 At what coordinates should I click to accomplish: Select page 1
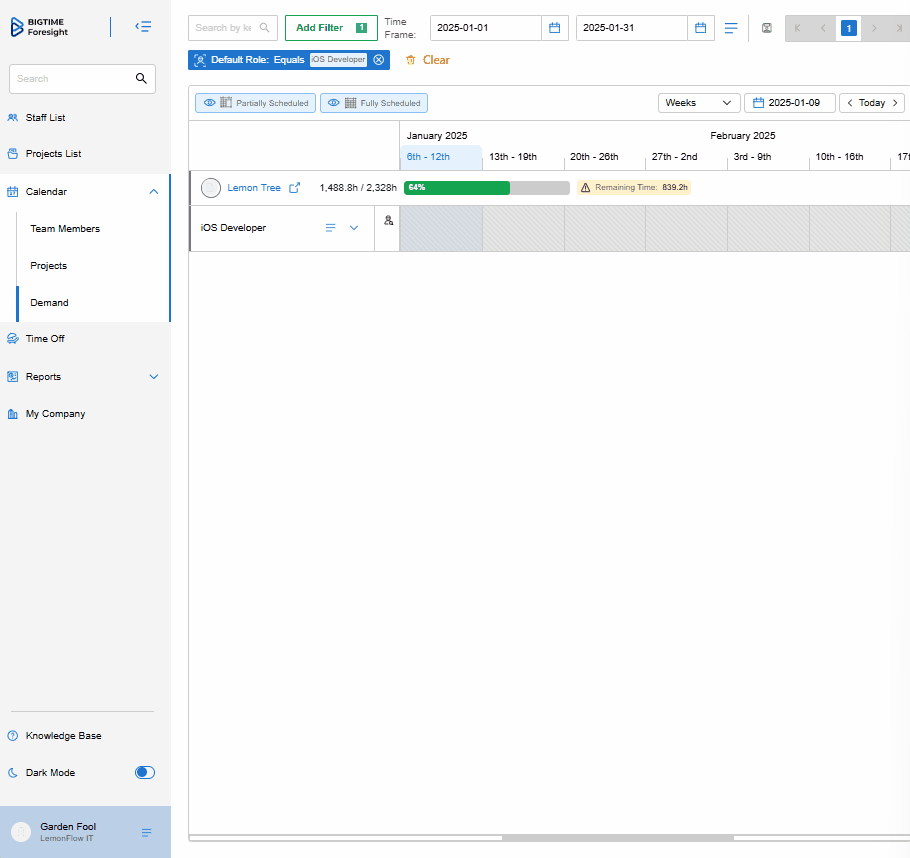pyautogui.click(x=848, y=28)
